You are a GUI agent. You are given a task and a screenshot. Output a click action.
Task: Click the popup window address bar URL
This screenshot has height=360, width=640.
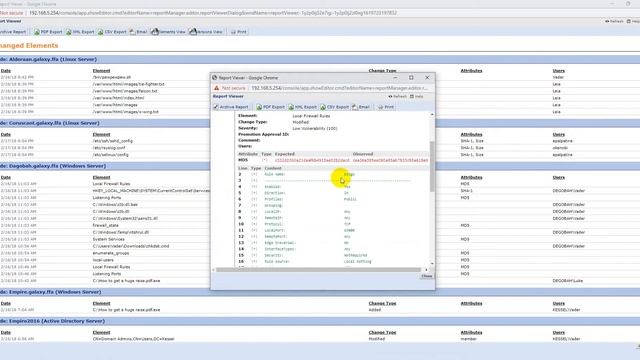click(340, 88)
